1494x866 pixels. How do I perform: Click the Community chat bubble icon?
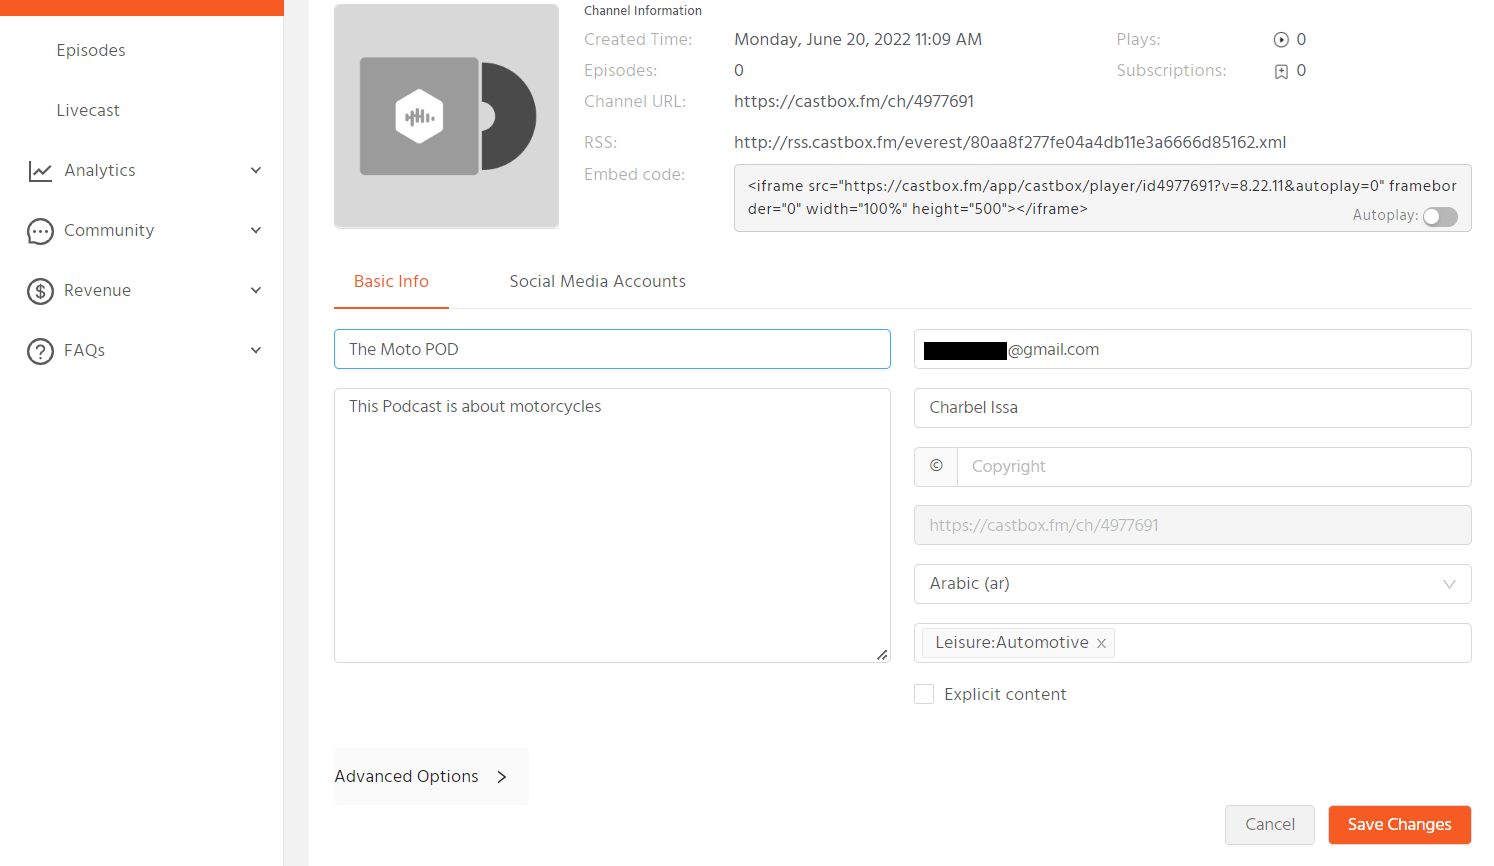(x=40, y=231)
